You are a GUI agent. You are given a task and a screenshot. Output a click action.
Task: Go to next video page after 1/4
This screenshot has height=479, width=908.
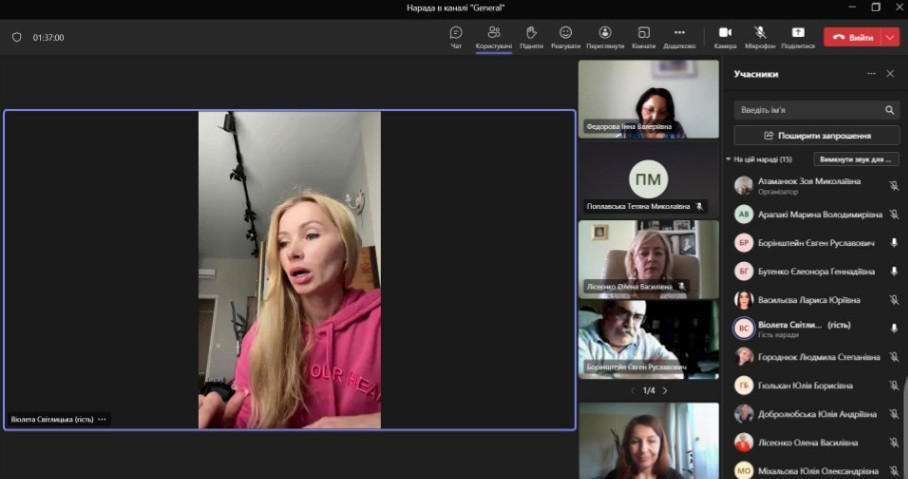coord(665,390)
